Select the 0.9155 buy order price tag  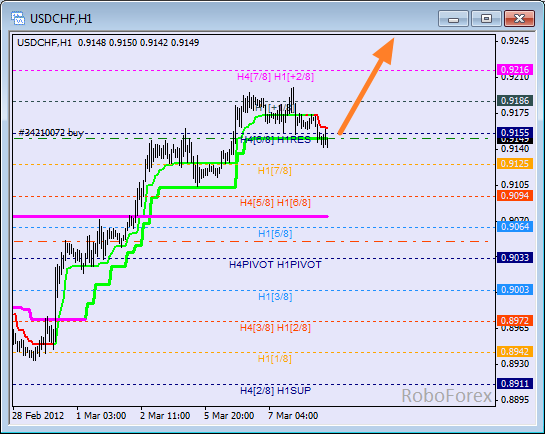click(x=515, y=132)
